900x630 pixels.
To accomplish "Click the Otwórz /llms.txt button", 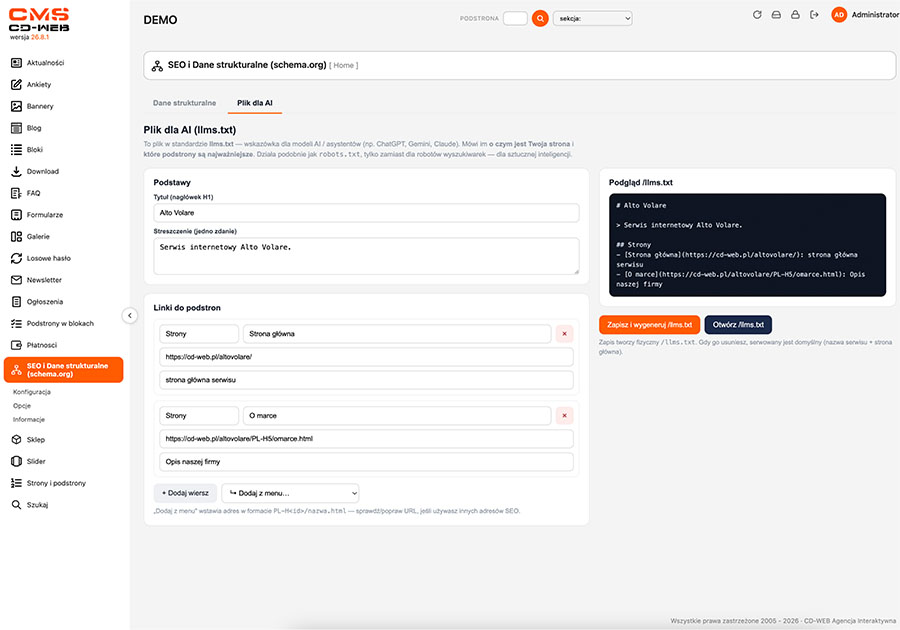I will [738, 325].
